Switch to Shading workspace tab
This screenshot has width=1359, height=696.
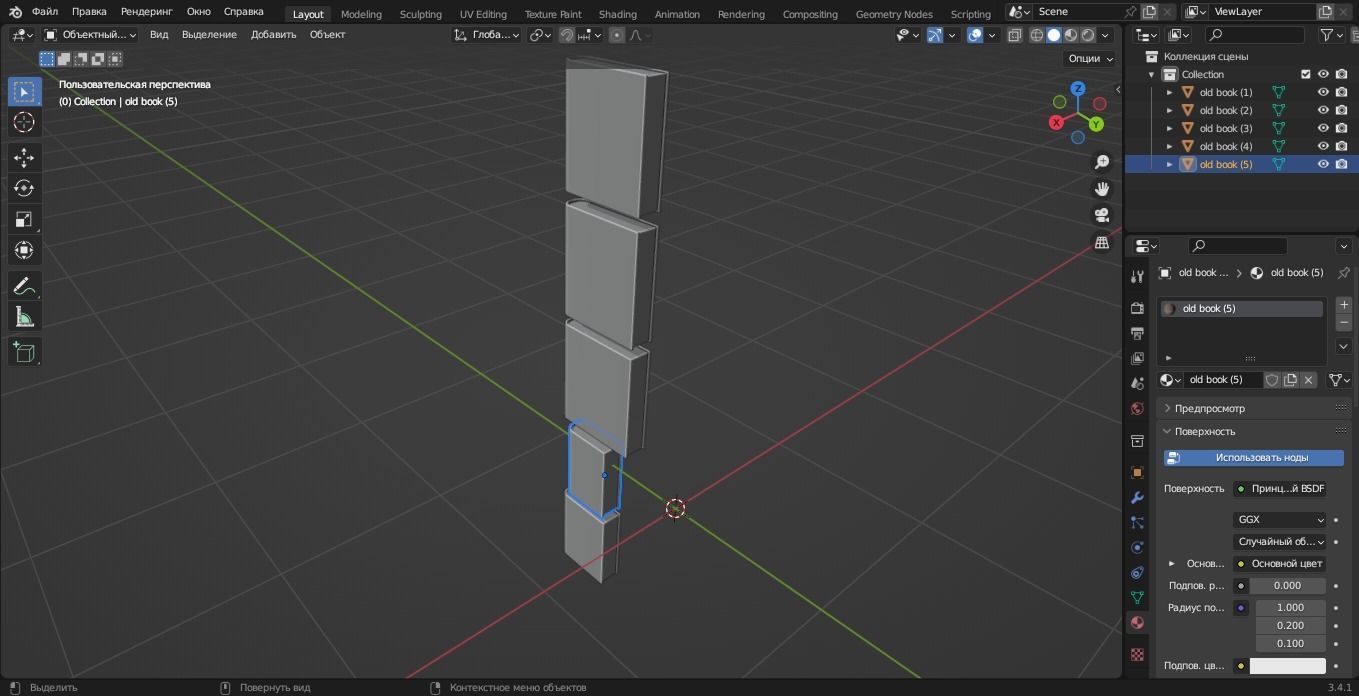[617, 14]
